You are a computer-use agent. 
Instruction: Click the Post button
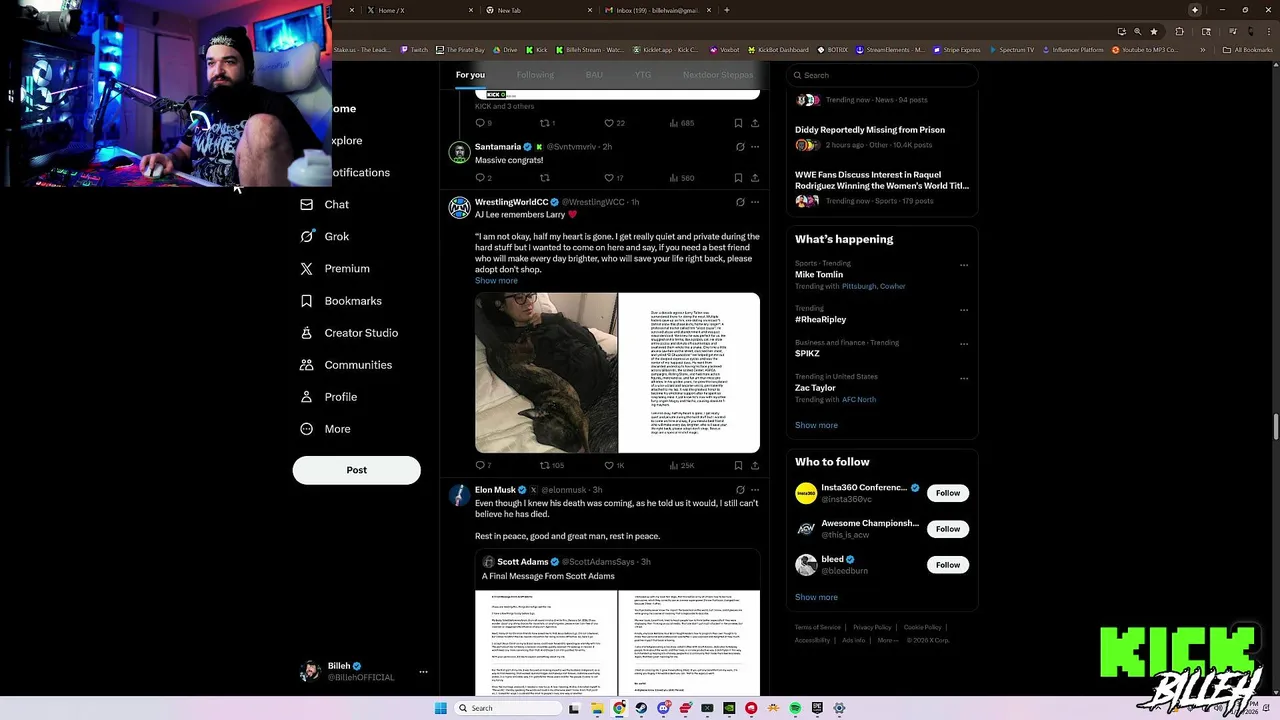tap(356, 470)
